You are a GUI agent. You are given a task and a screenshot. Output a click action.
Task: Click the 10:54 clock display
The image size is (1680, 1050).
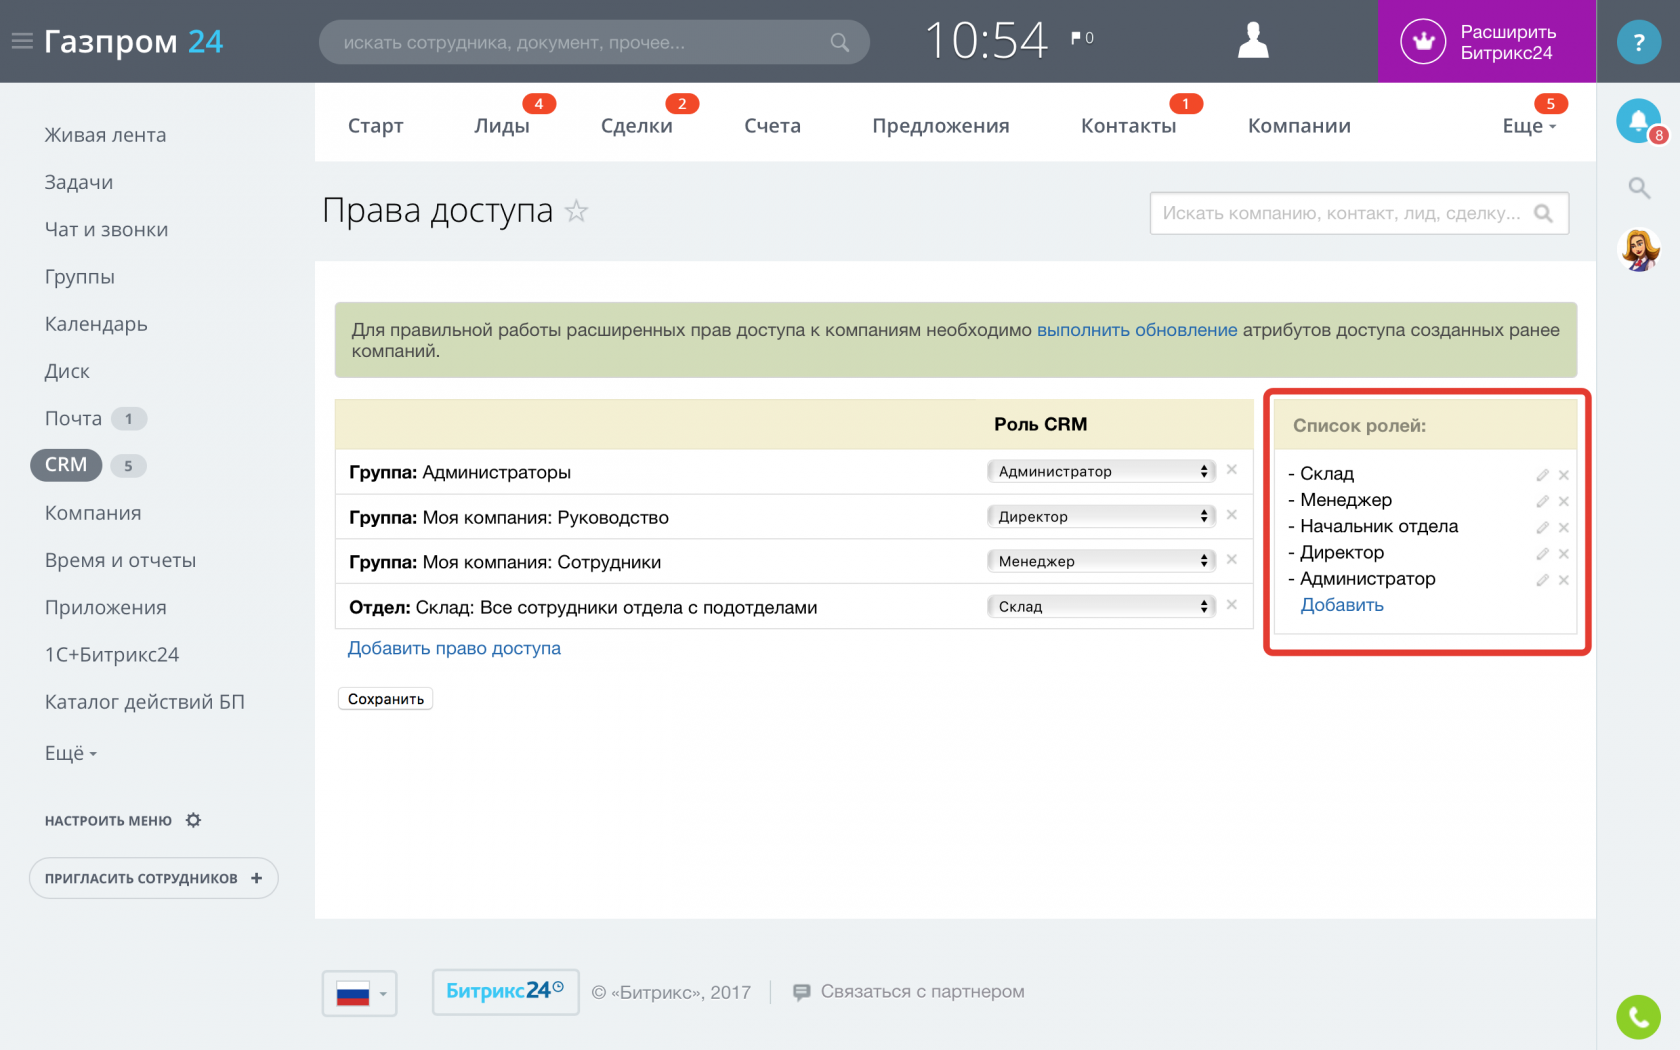point(986,41)
